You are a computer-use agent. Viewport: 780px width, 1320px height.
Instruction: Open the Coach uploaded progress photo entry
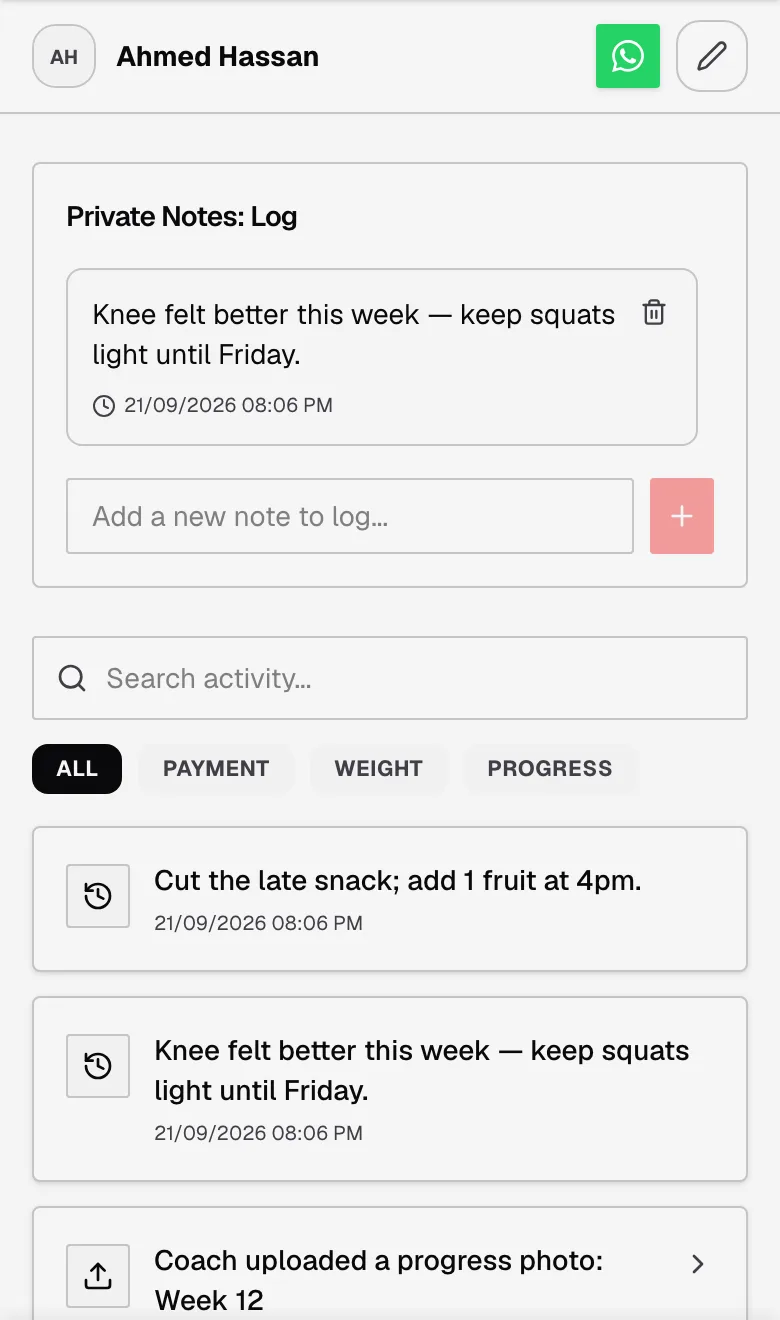click(x=390, y=1264)
